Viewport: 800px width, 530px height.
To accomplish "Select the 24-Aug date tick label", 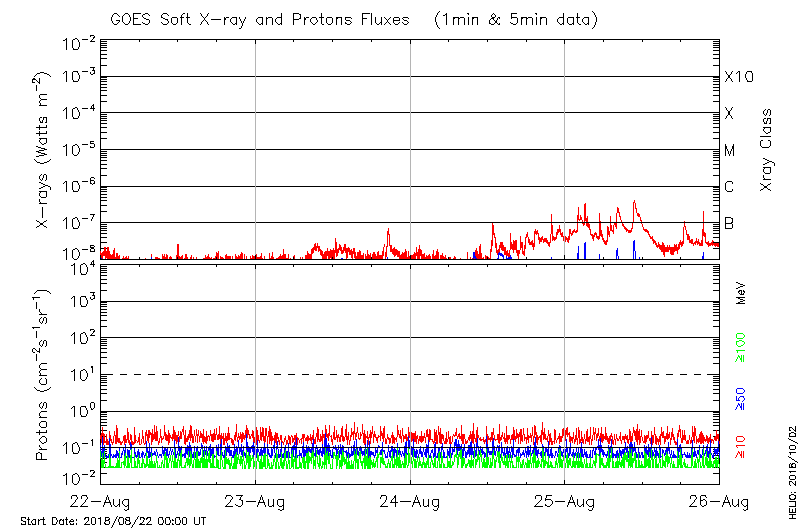I will [410, 500].
